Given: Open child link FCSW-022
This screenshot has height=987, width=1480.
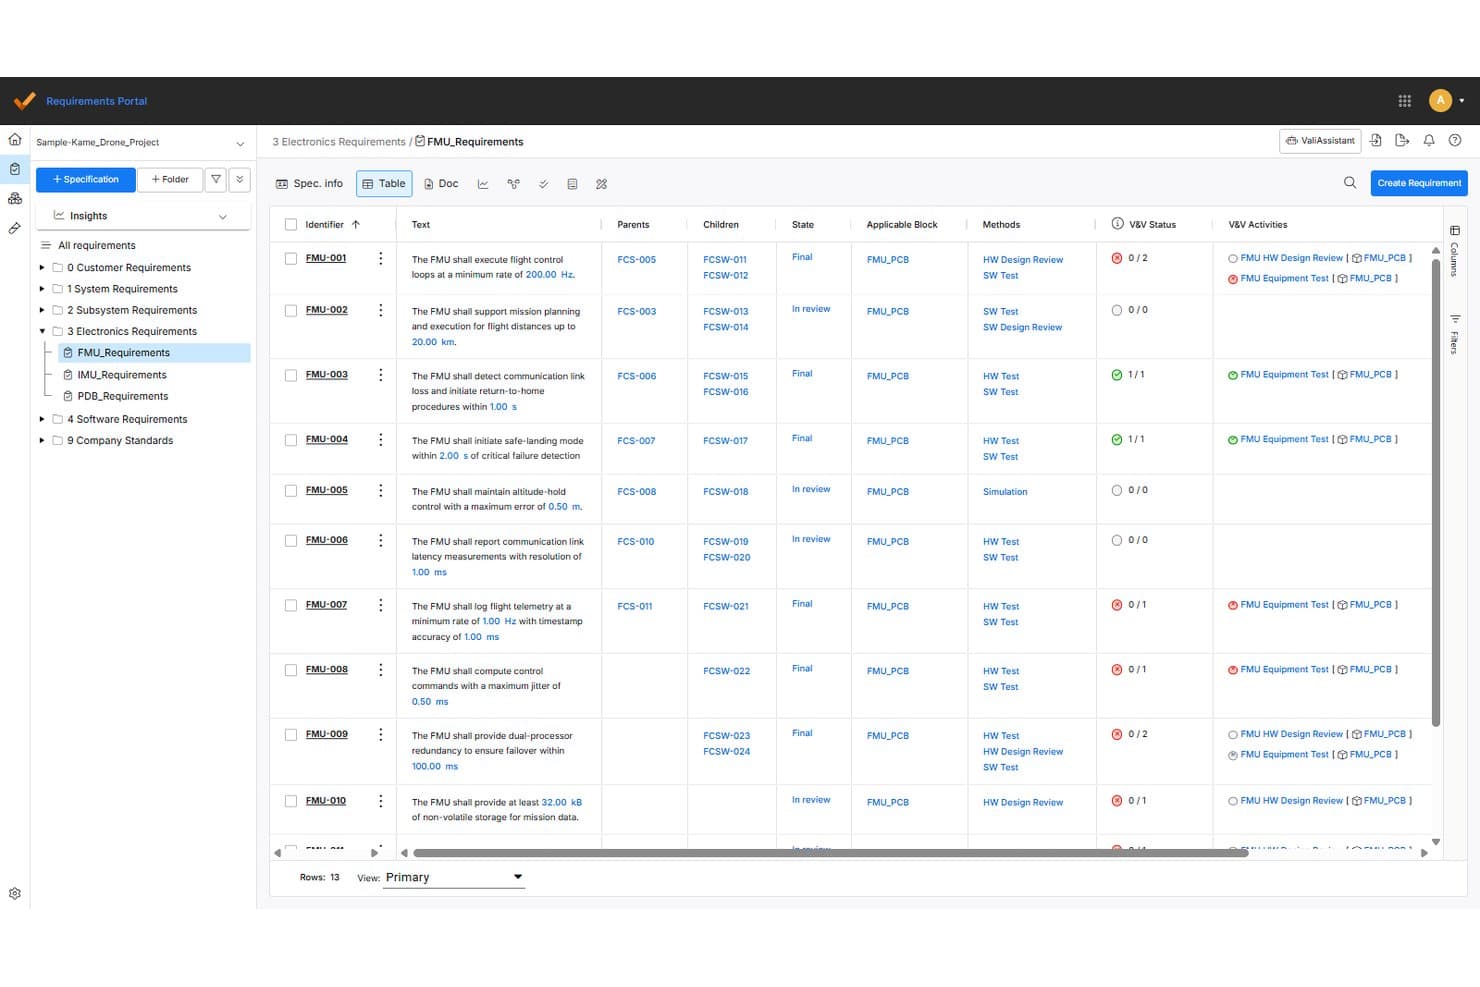Looking at the screenshot, I should [726, 671].
